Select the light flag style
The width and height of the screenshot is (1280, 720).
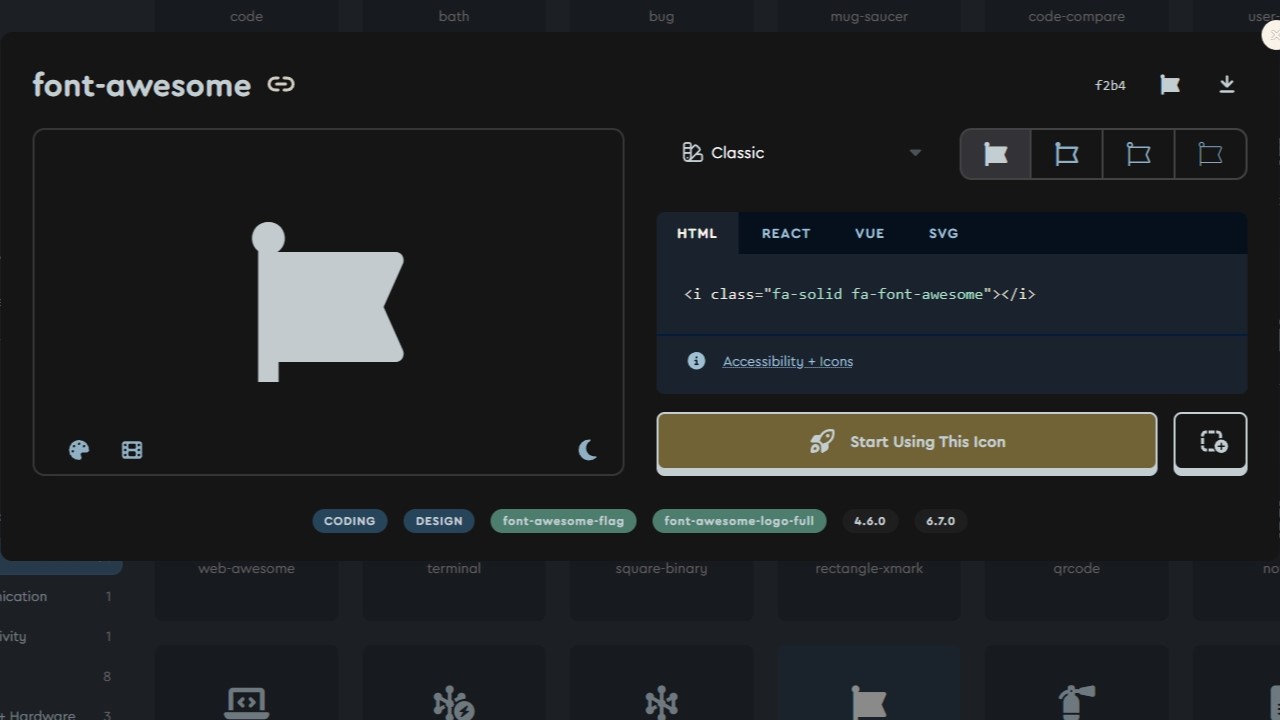[1138, 154]
